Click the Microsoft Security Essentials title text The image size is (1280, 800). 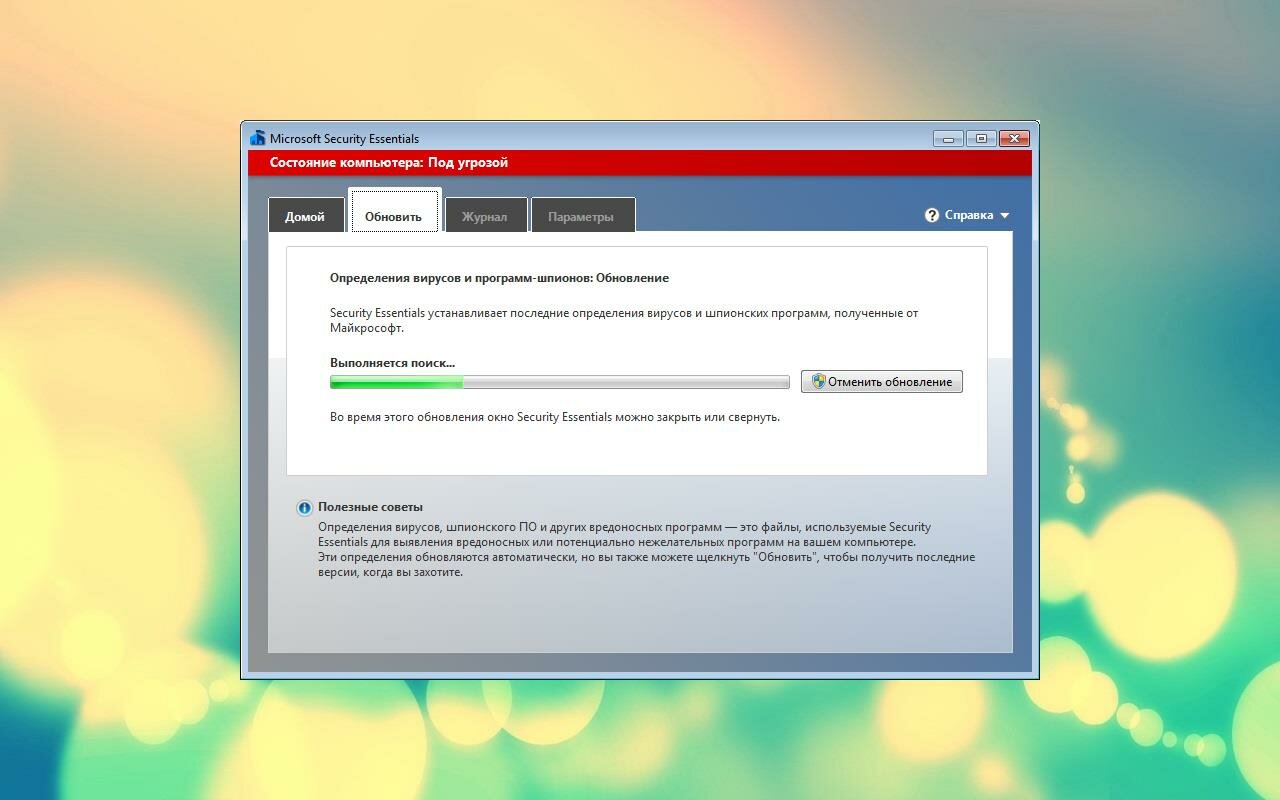coord(344,139)
